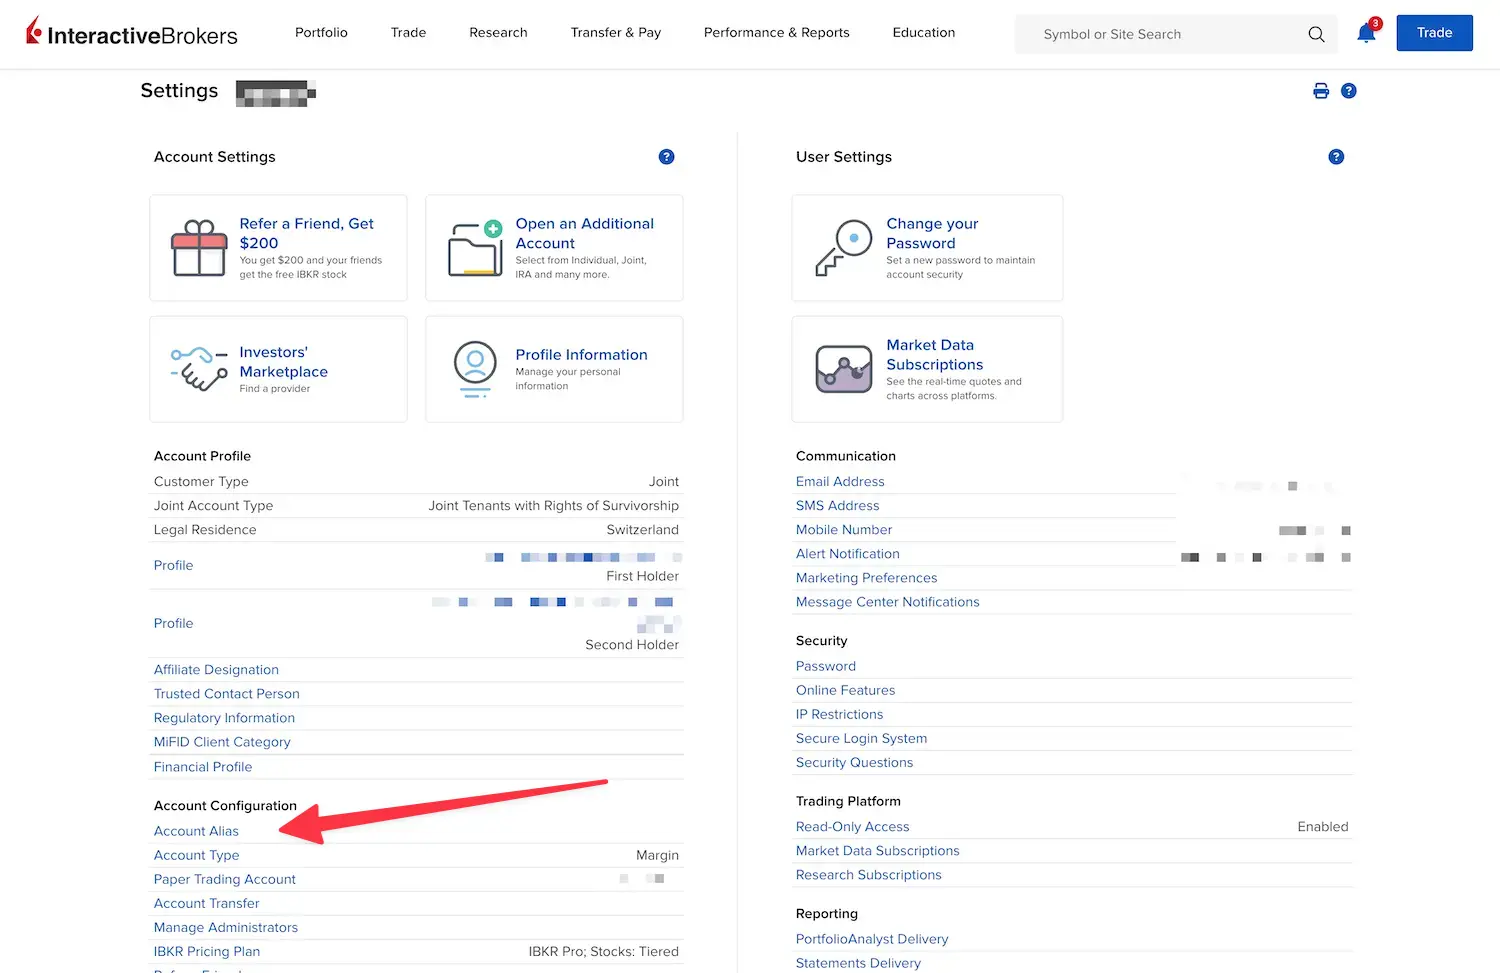Viewport: 1500px width, 973px height.
Task: Click 'IBKR Pro; Stocks: Tiered' value
Action: point(603,951)
